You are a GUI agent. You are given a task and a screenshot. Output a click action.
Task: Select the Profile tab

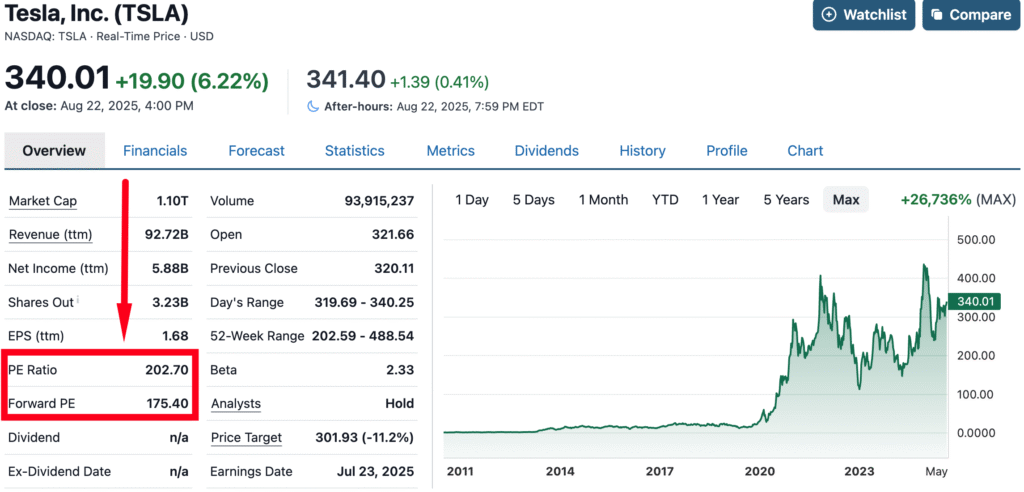(726, 151)
